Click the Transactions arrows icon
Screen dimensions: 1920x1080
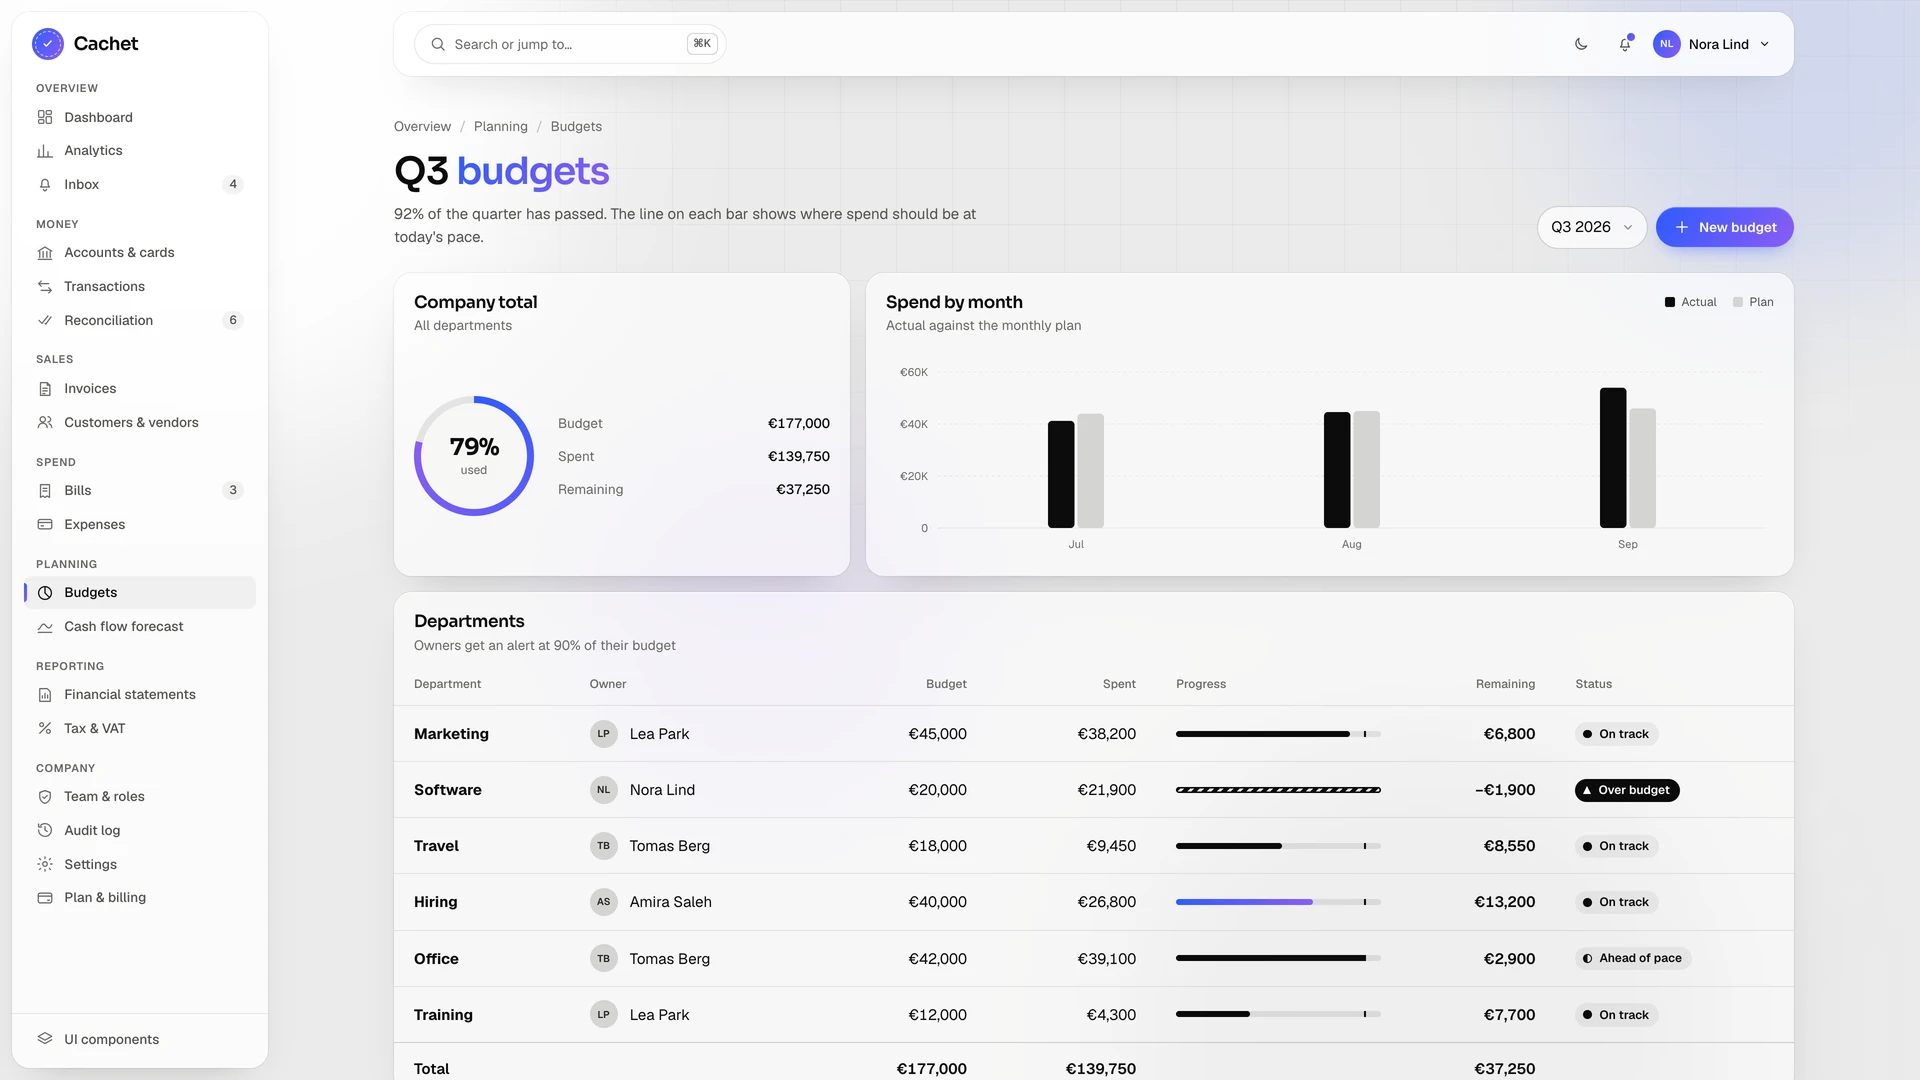45,287
